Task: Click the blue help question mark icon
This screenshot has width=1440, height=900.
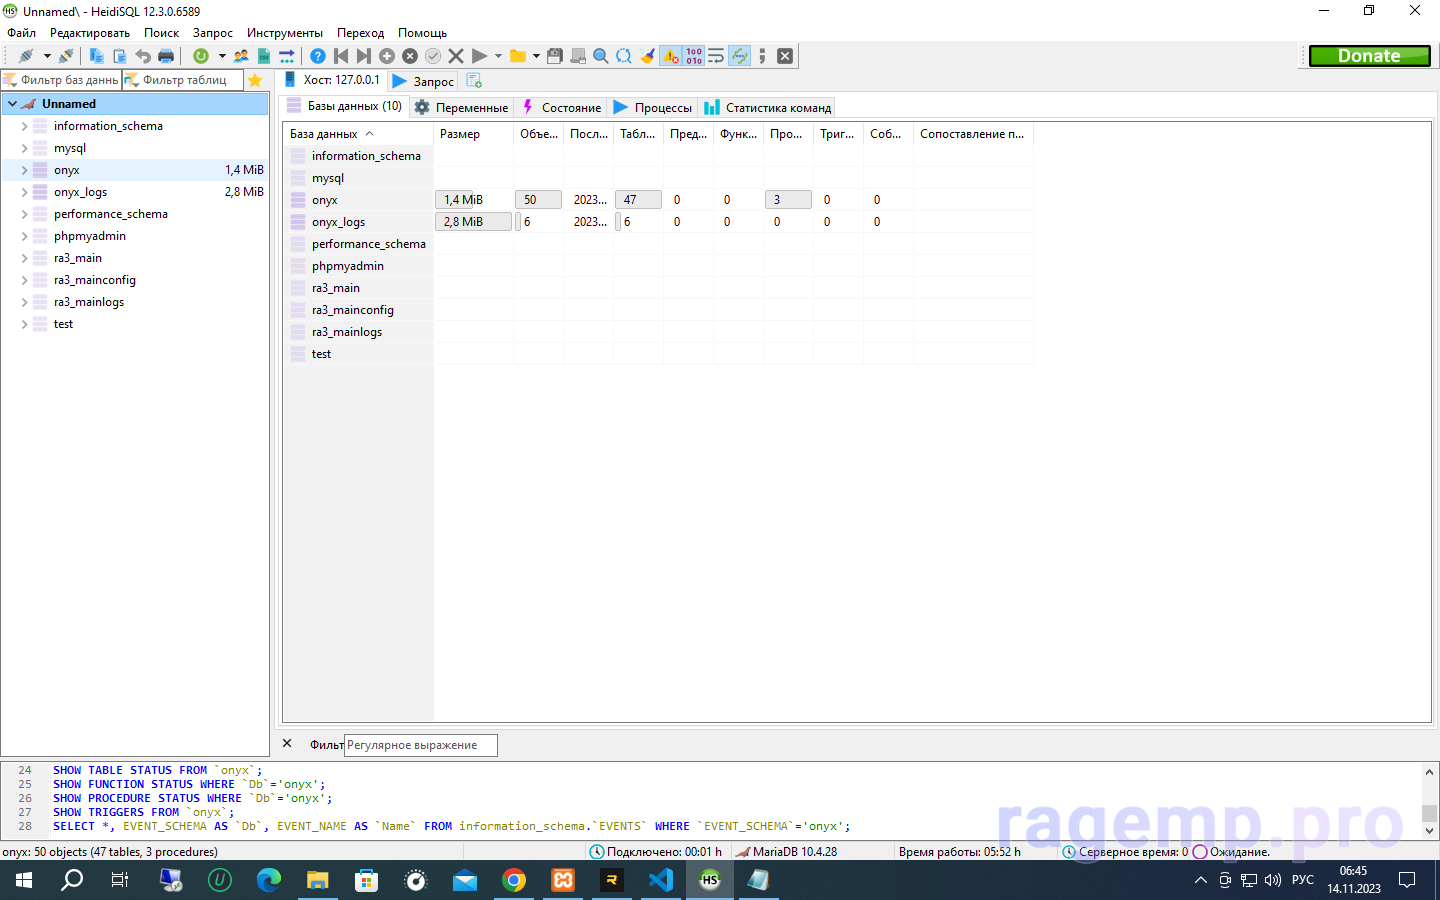Action: tap(318, 56)
